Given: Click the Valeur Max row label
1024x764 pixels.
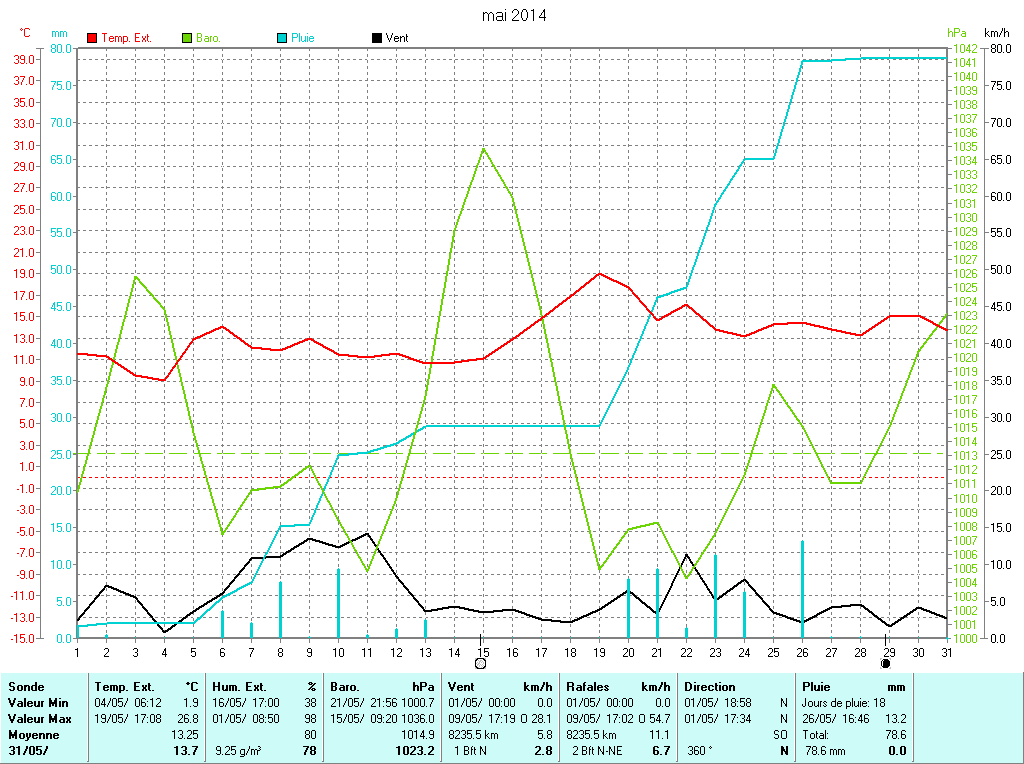Looking at the screenshot, I should 39,719.
